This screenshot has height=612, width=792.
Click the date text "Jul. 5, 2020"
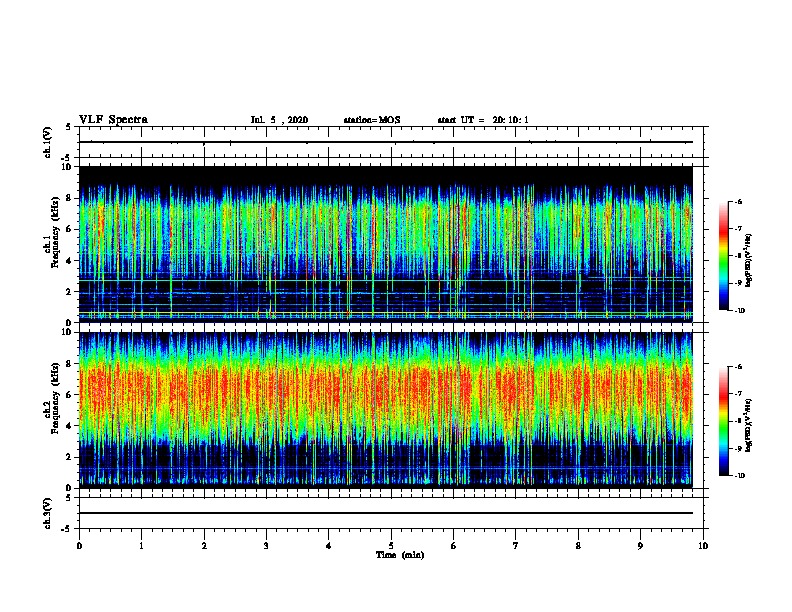click(279, 120)
